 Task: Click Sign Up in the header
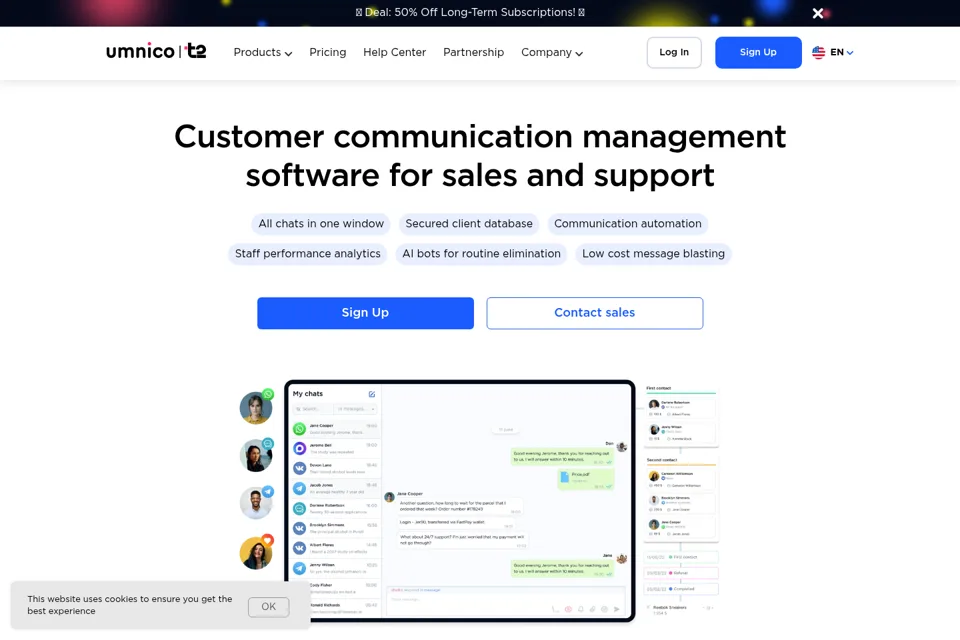758,53
